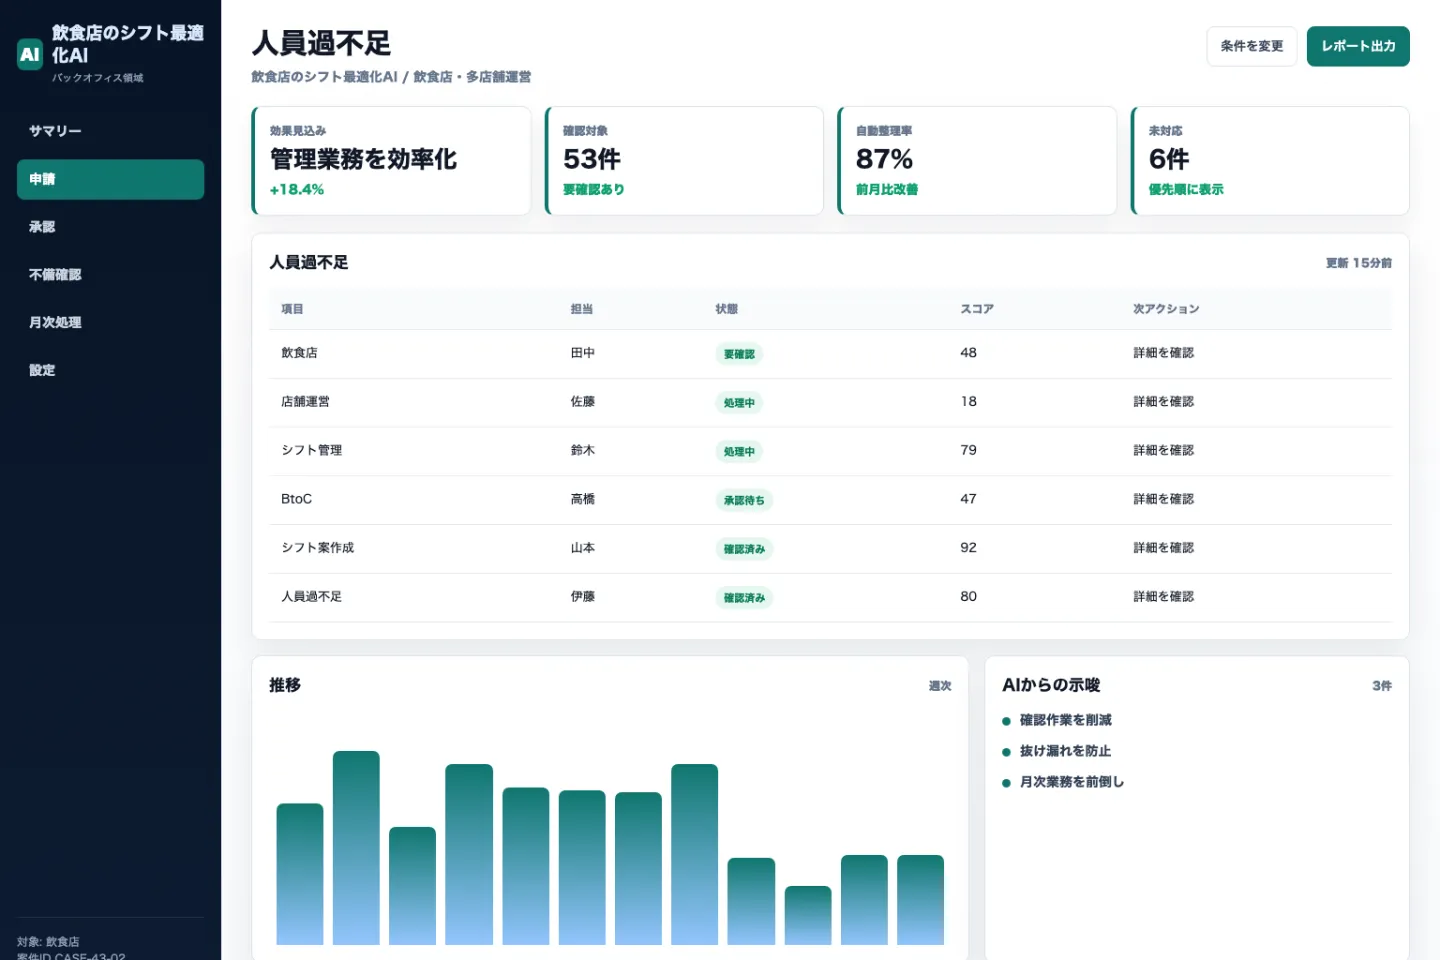Click the 担当 column header

(x=582, y=309)
